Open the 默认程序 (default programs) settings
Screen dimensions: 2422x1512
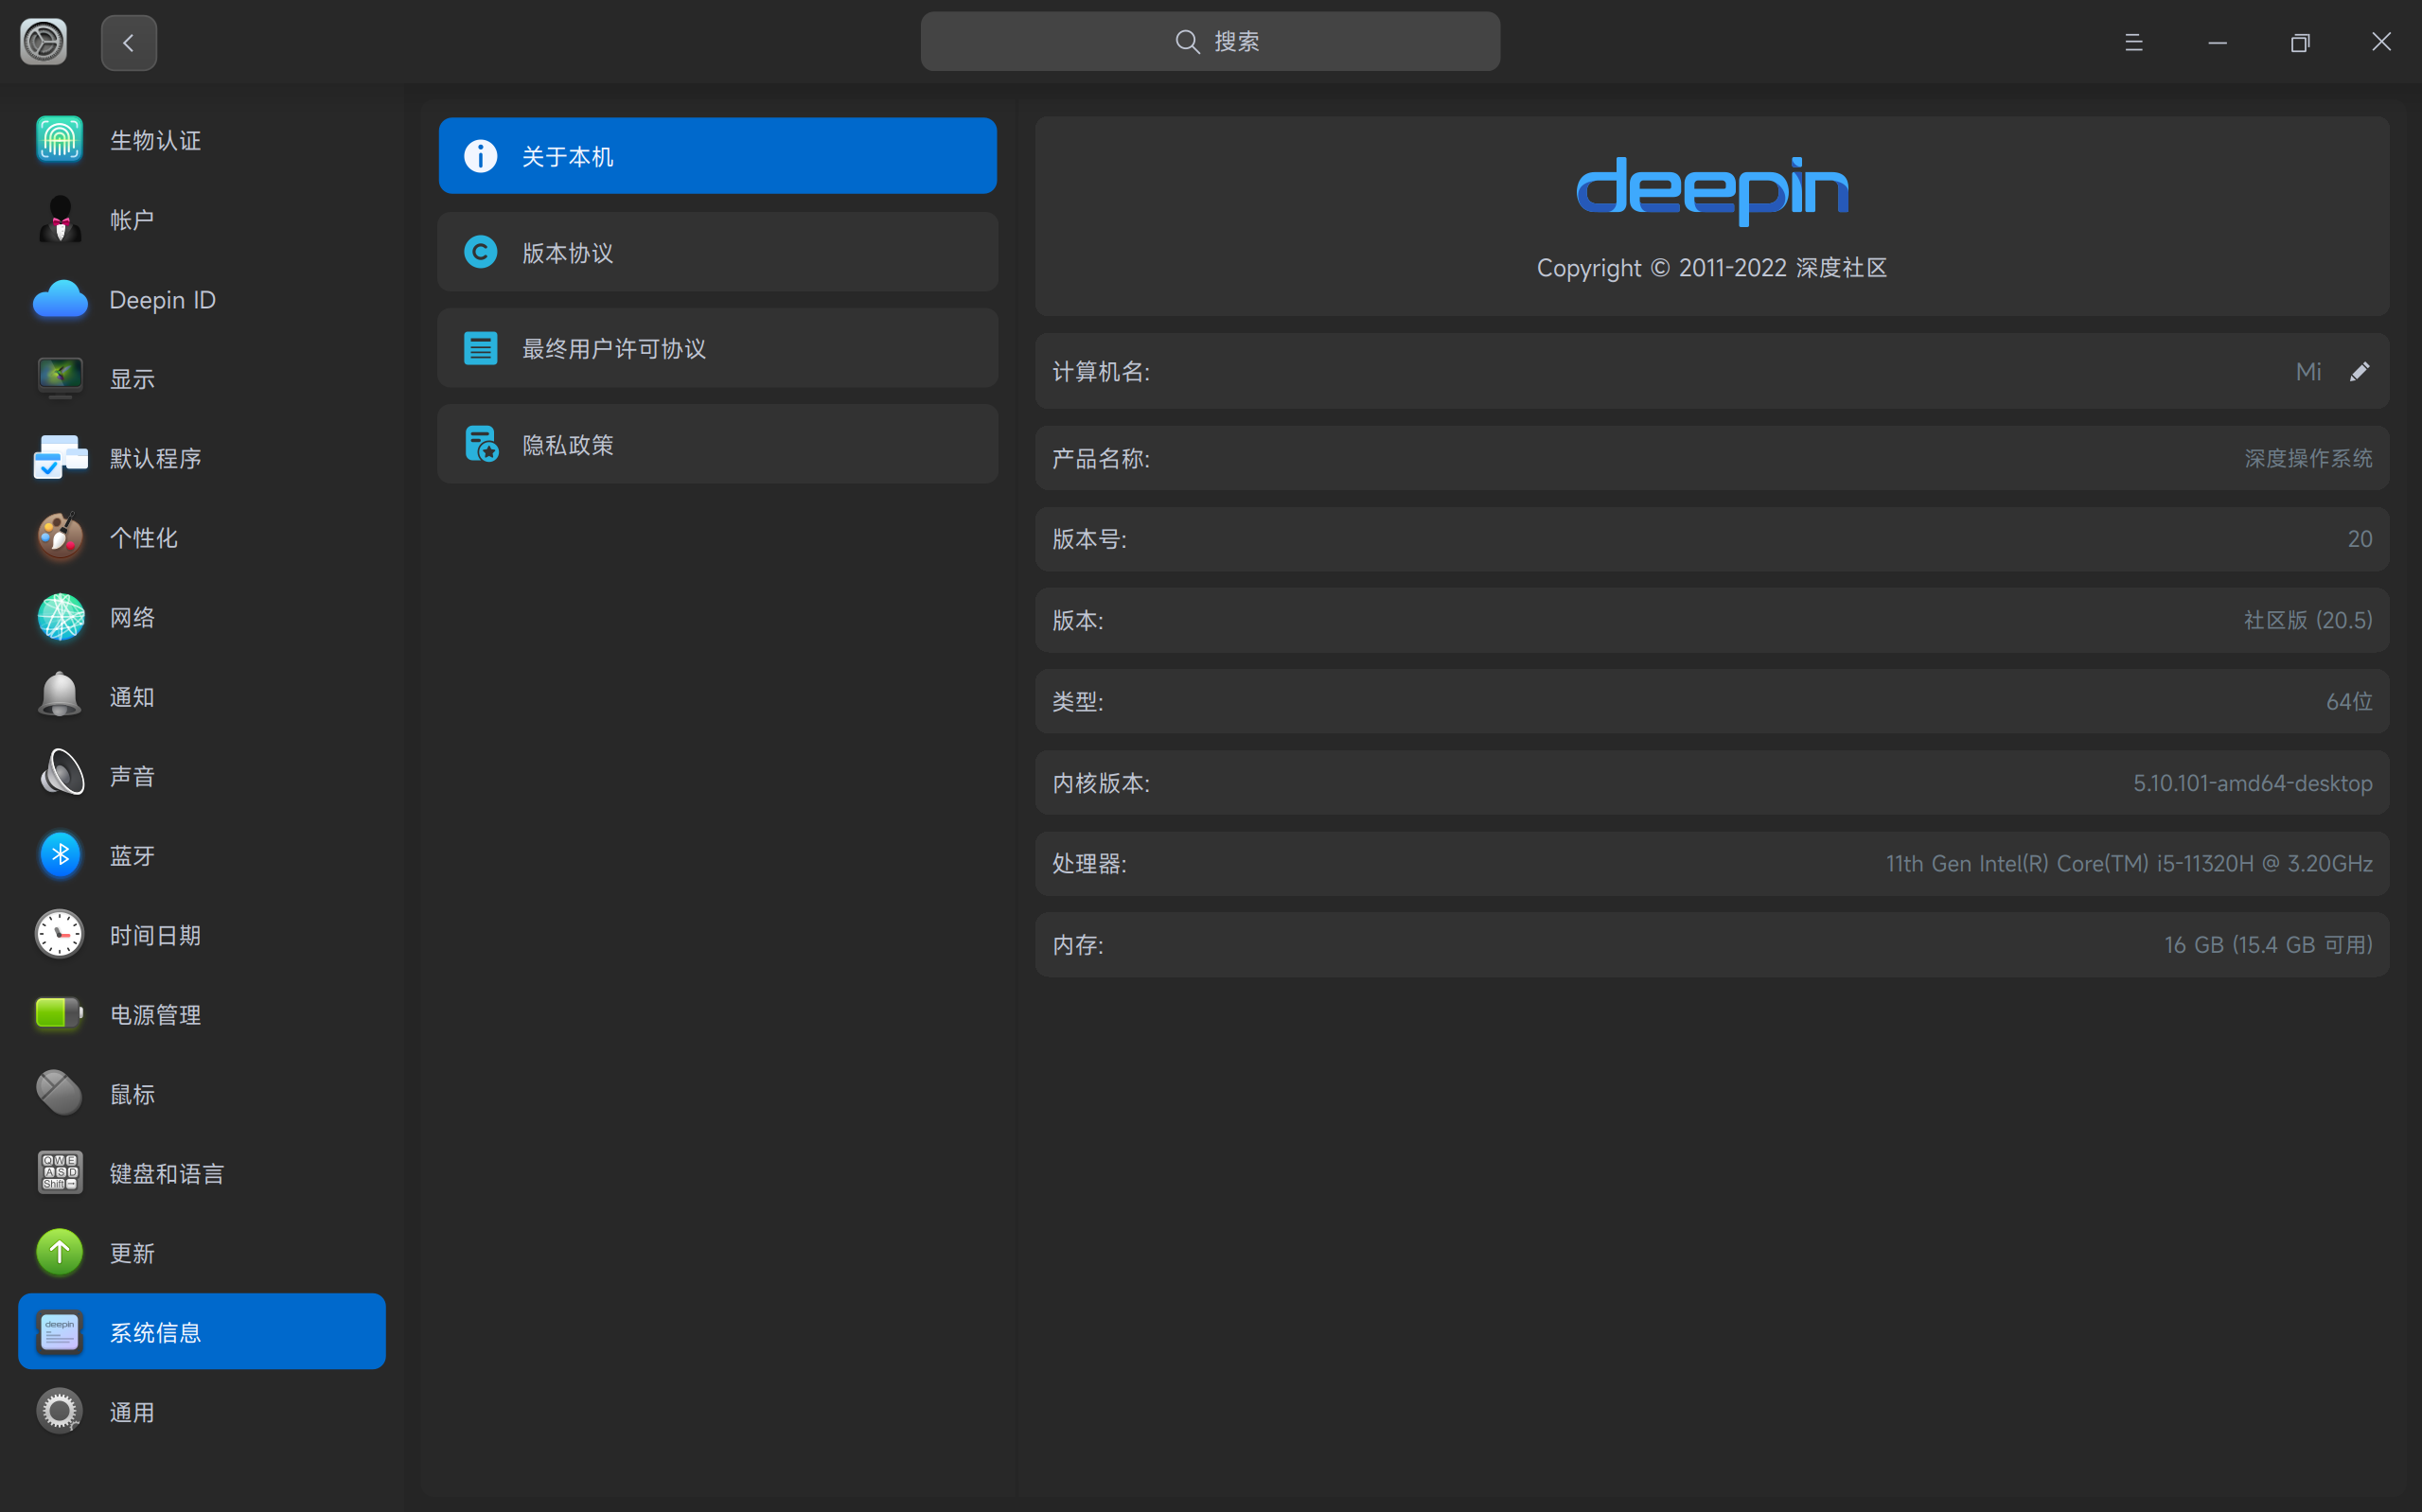[157, 457]
